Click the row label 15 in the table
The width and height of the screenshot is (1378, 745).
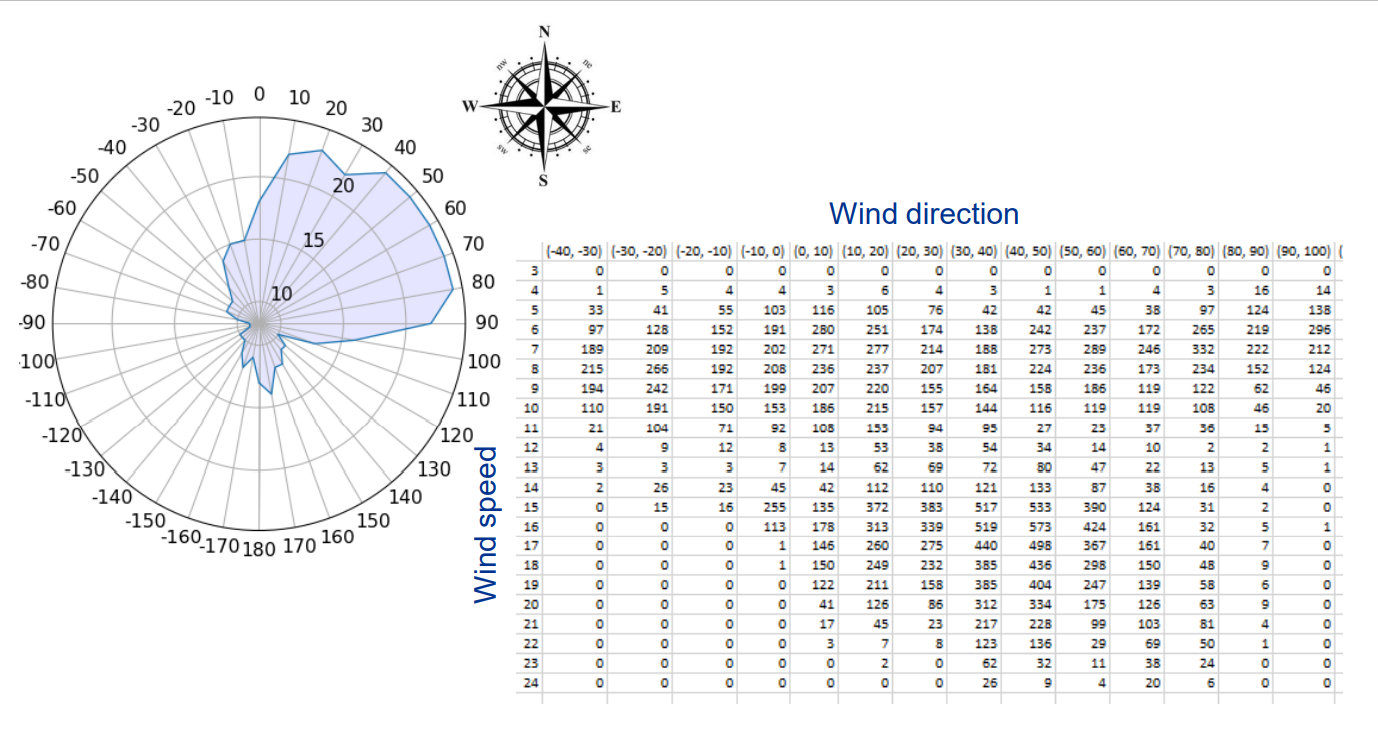[532, 508]
